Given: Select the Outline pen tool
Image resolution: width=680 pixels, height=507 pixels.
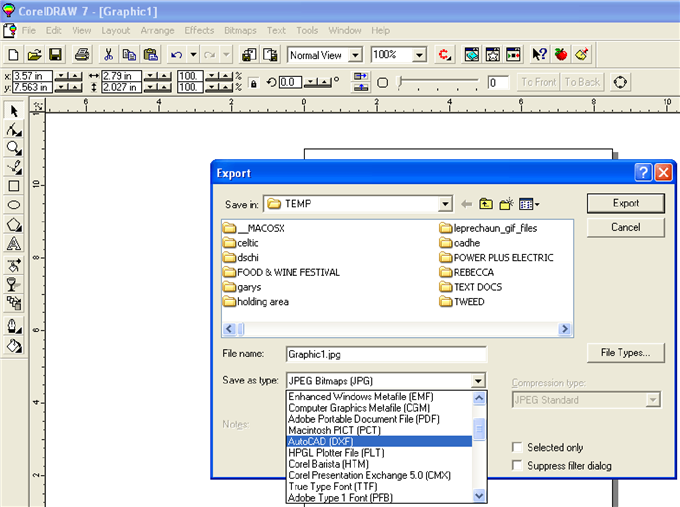Looking at the screenshot, I should 14,326.
